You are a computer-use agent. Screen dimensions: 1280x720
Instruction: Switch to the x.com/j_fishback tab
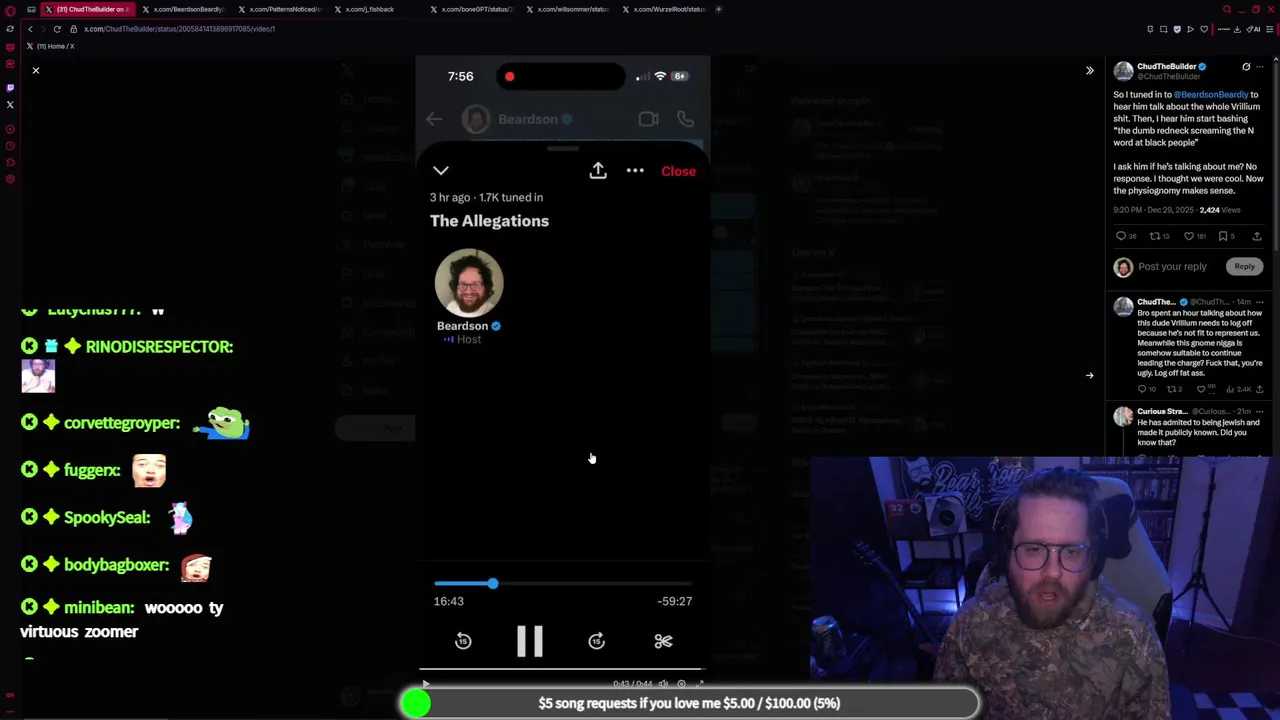(x=376, y=9)
